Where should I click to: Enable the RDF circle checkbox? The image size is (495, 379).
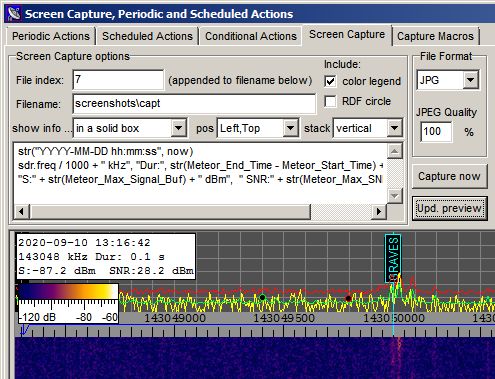click(x=330, y=101)
